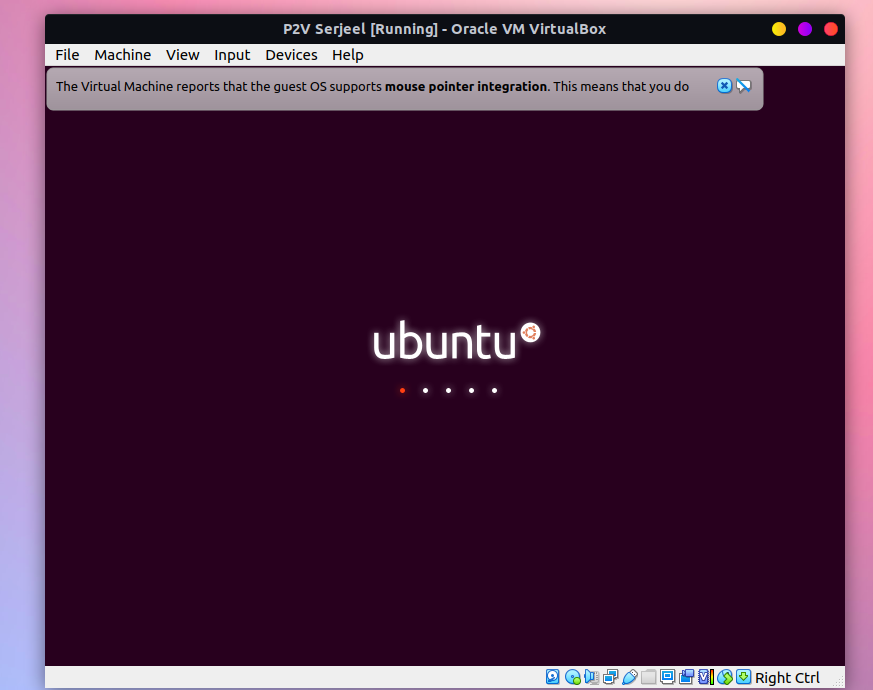Open the File menu

(x=67, y=55)
